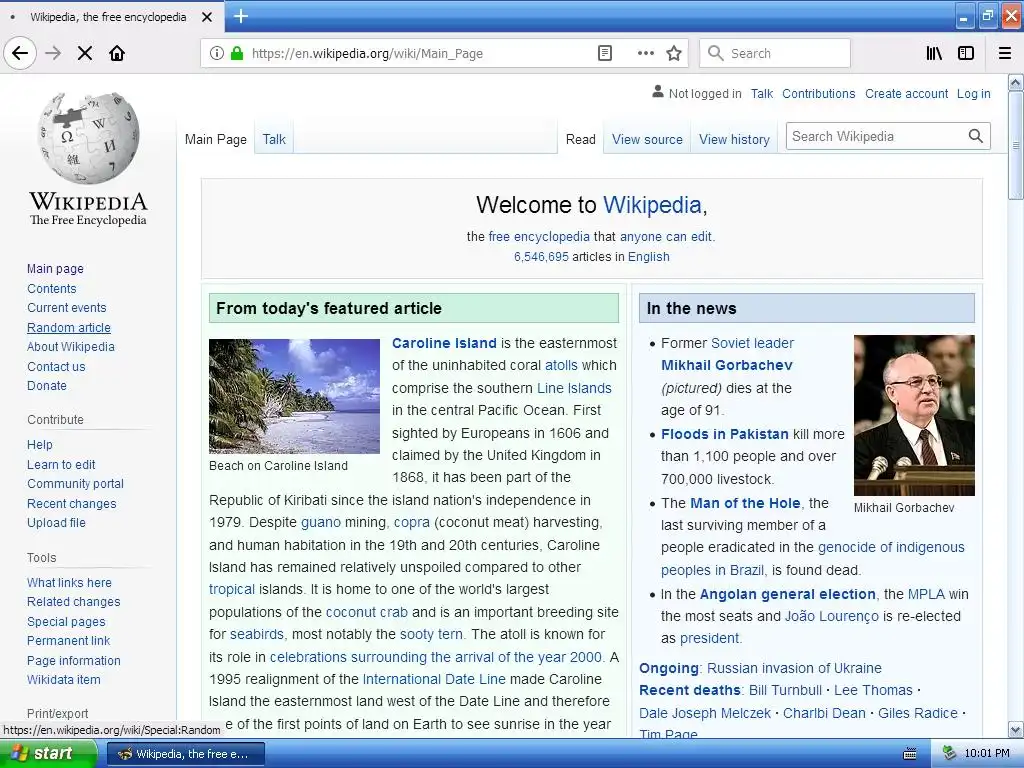The width and height of the screenshot is (1024, 768).
Task: Select Wikipedia taskbar window button
Action: click(185, 754)
